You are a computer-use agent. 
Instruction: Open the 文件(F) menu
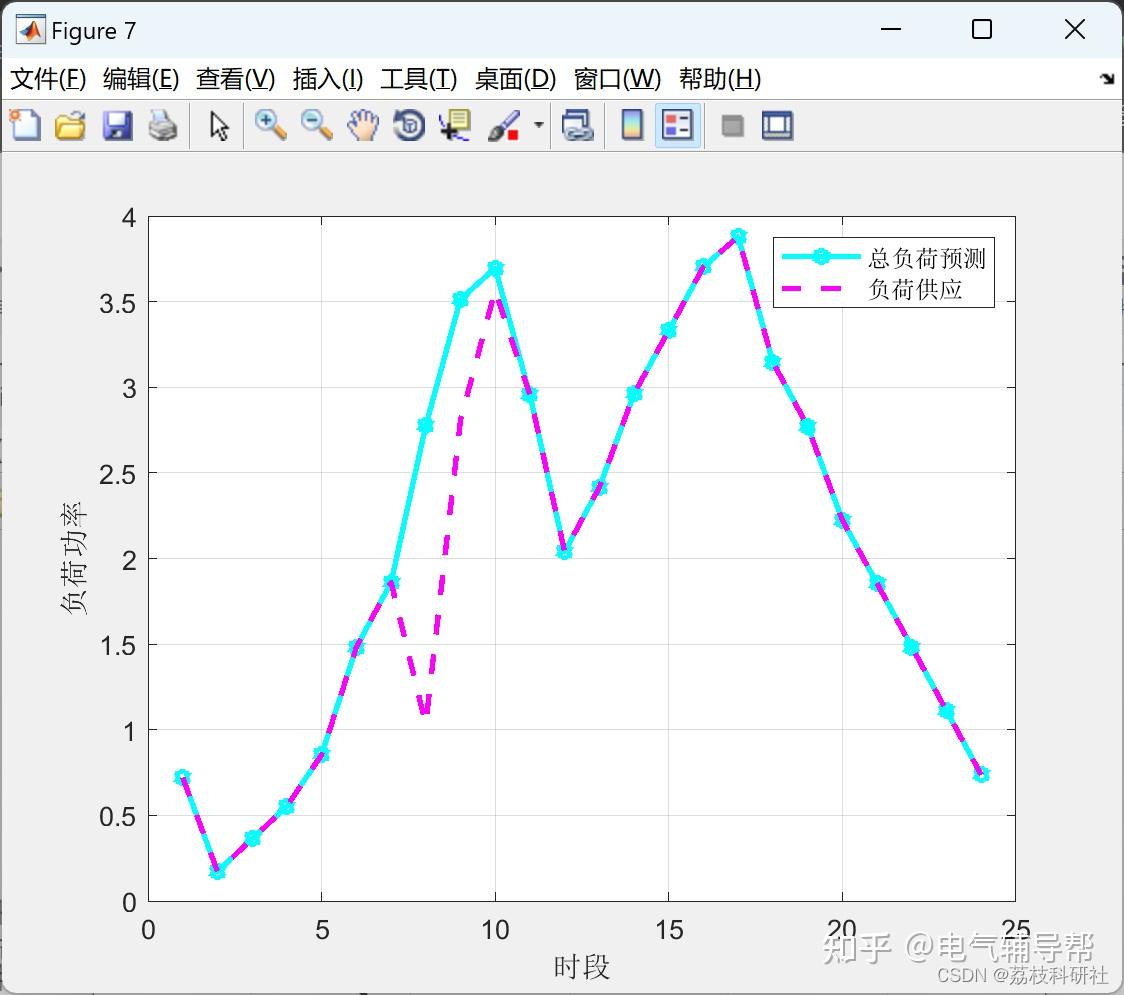point(48,79)
